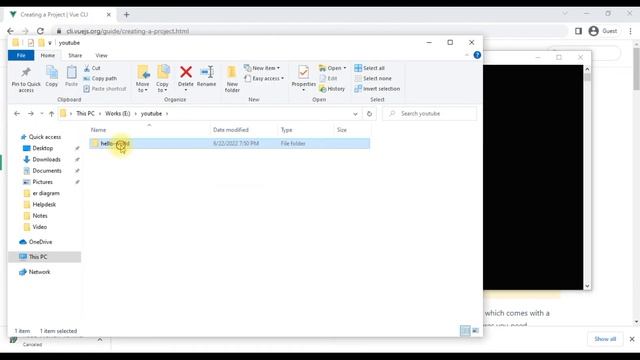Select OneDrive in navigation pane
The image size is (640, 360).
36,242
